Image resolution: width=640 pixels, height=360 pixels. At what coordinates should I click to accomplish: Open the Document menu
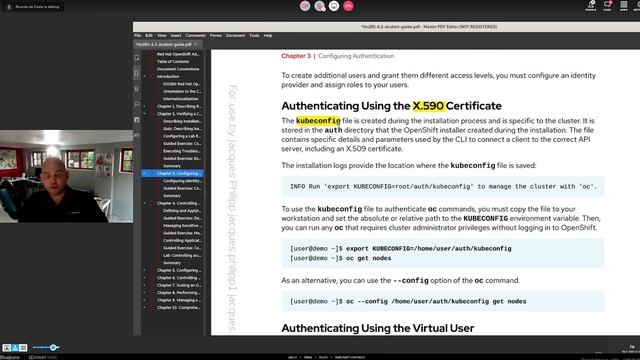tap(236, 36)
